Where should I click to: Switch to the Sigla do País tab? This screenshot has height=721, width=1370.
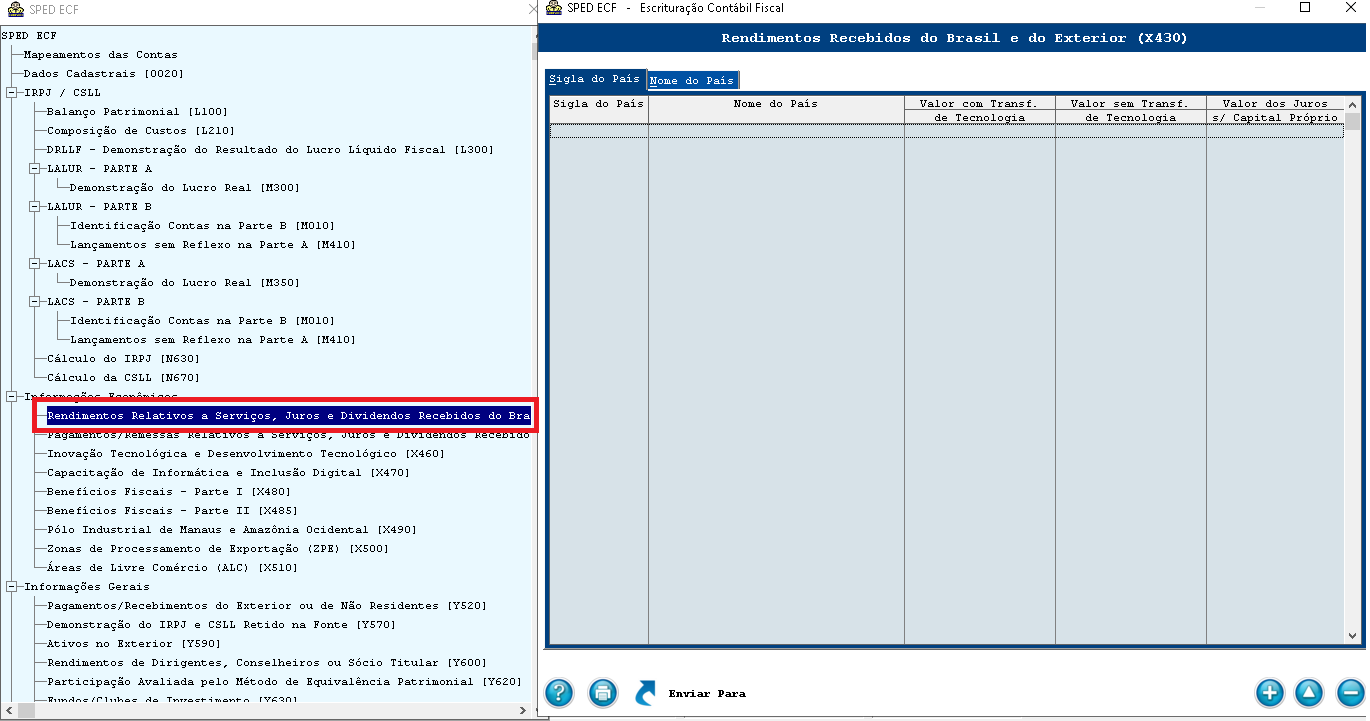[x=594, y=79]
